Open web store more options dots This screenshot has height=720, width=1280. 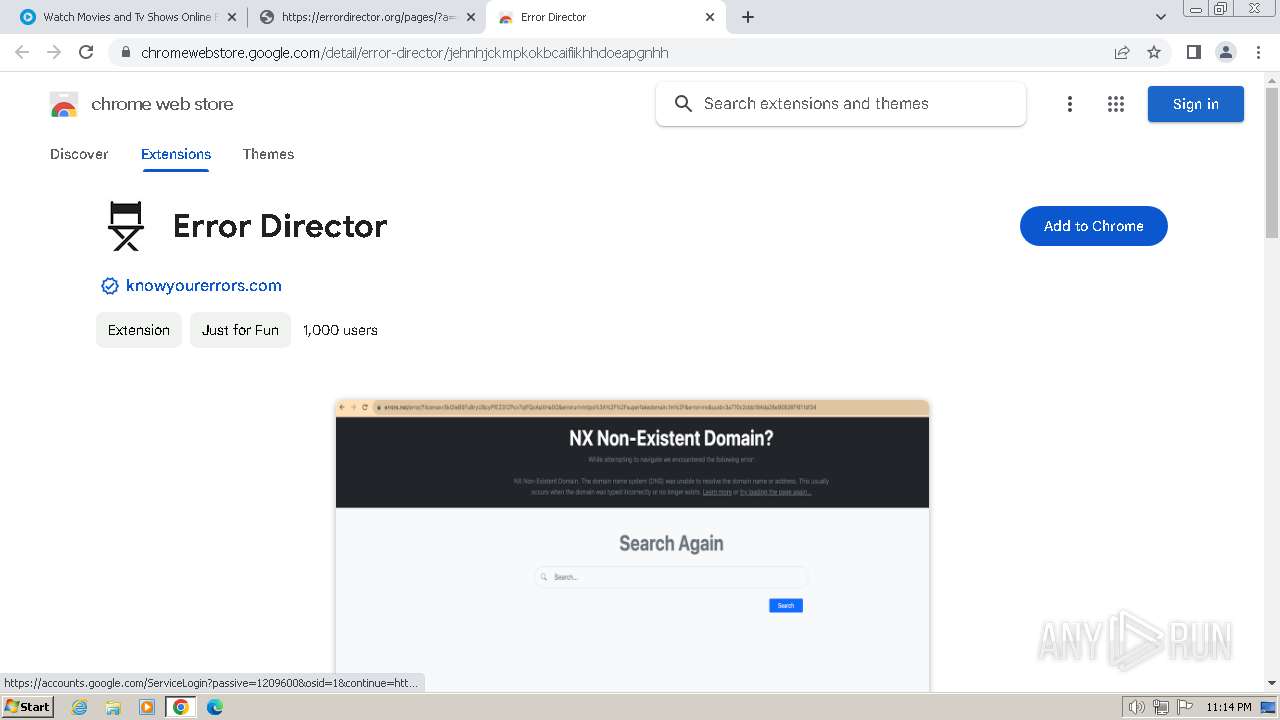[x=1070, y=104]
